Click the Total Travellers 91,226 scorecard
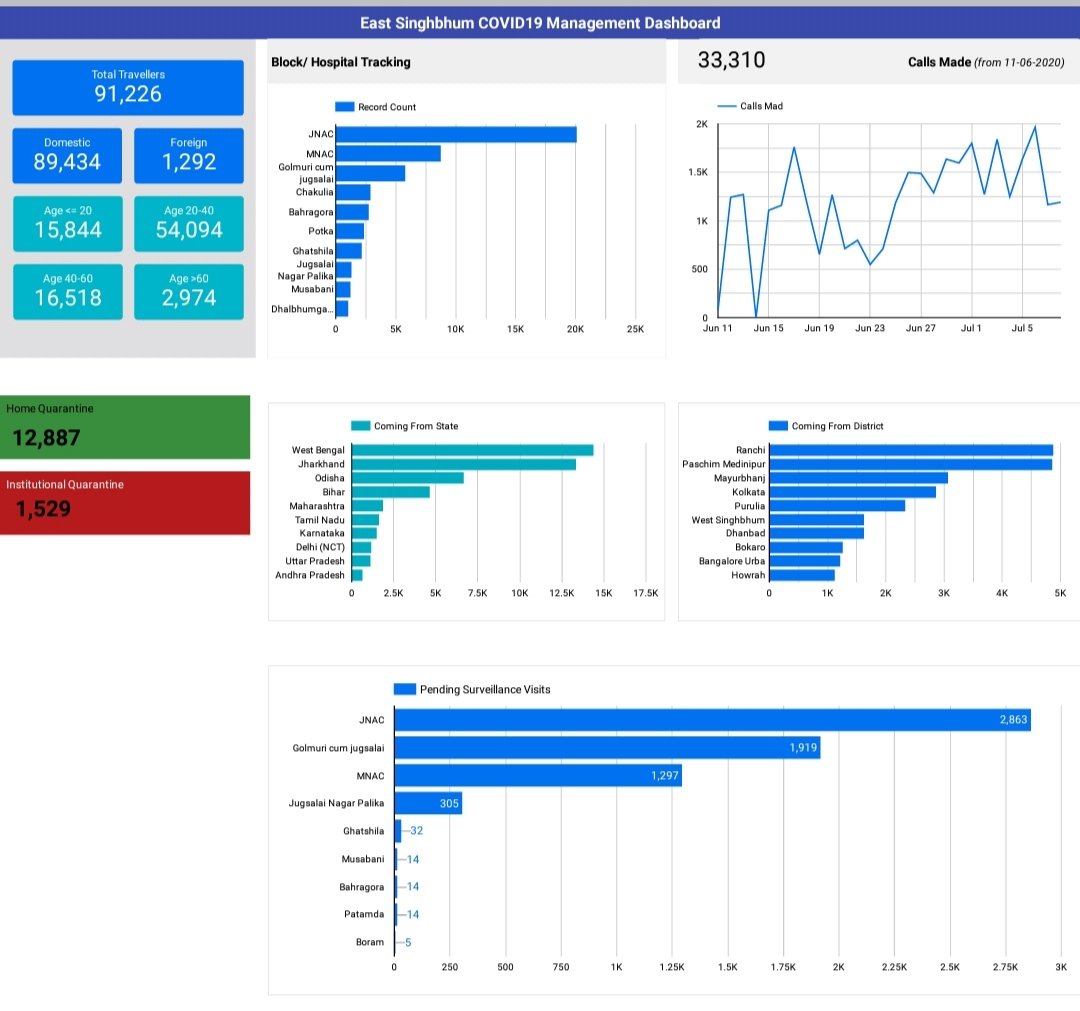1080x1011 pixels. [128, 87]
